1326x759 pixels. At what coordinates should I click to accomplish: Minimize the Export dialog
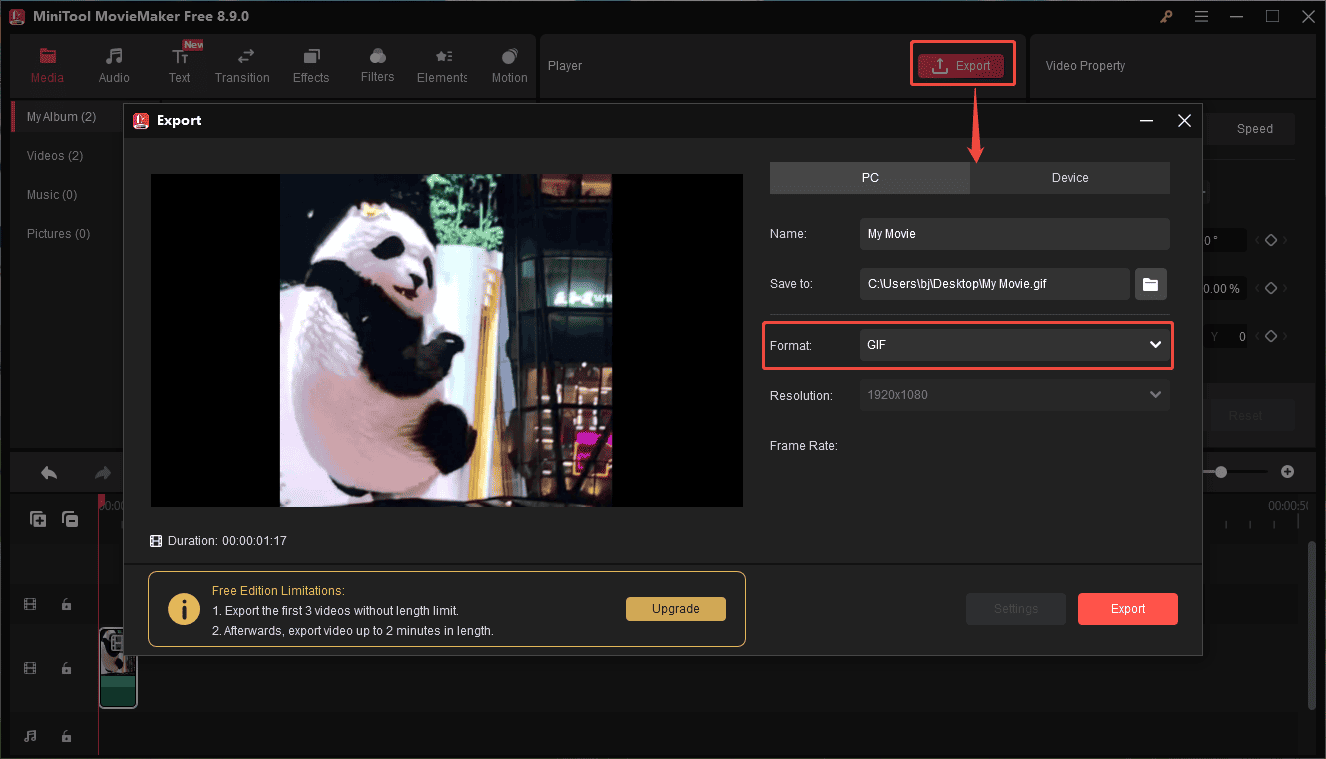tap(1146, 121)
